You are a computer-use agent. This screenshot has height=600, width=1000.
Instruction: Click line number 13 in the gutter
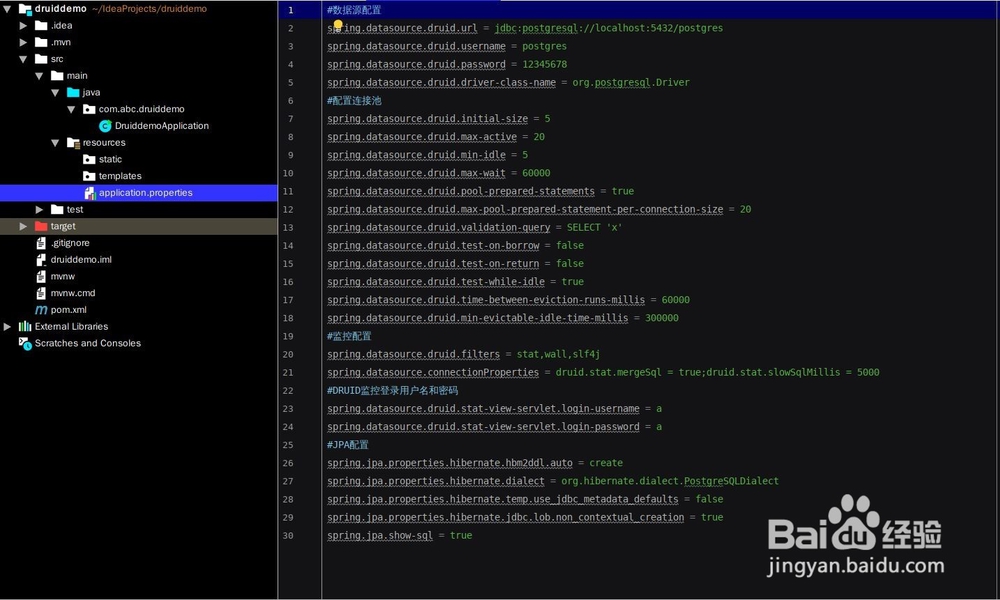288,228
